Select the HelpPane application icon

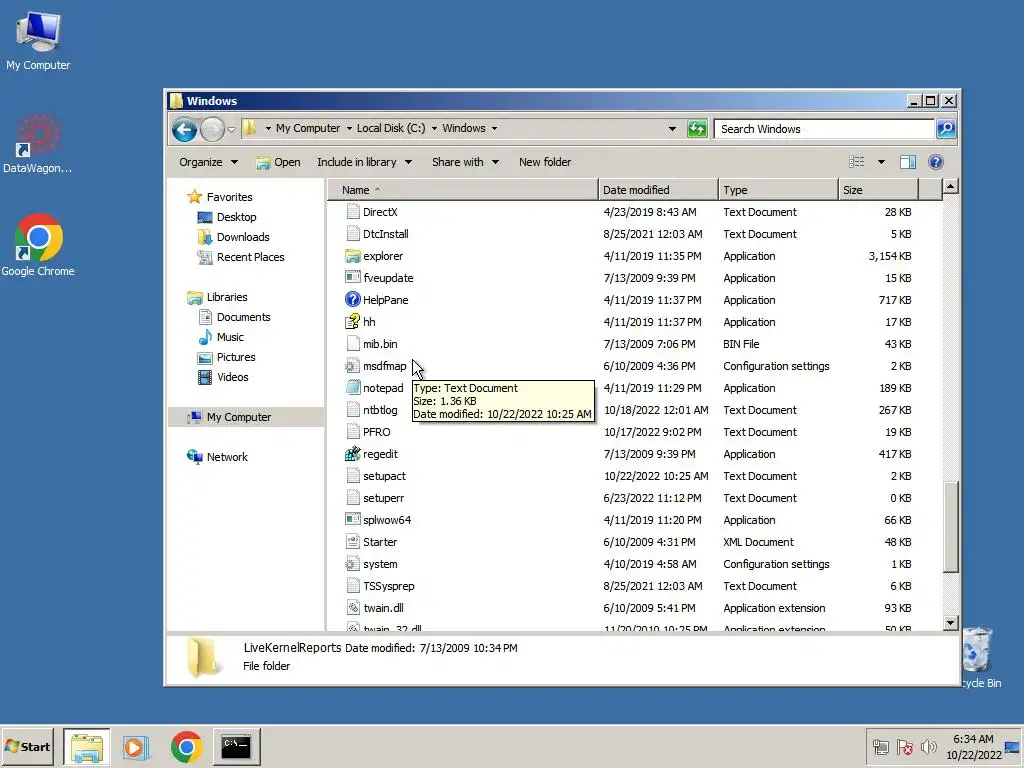(353, 300)
